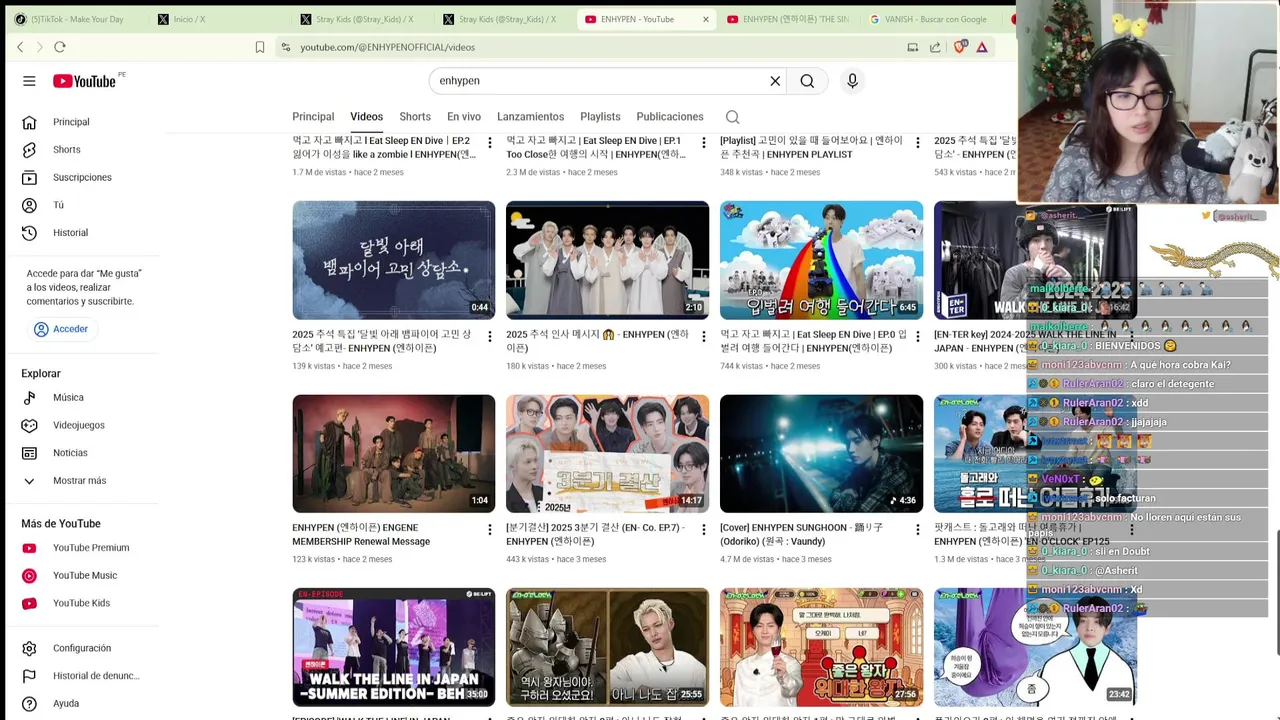Play the rainbow Eat Sleep EN Dive EP.0 thumbnail
The height and width of the screenshot is (720, 1280).
821,260
